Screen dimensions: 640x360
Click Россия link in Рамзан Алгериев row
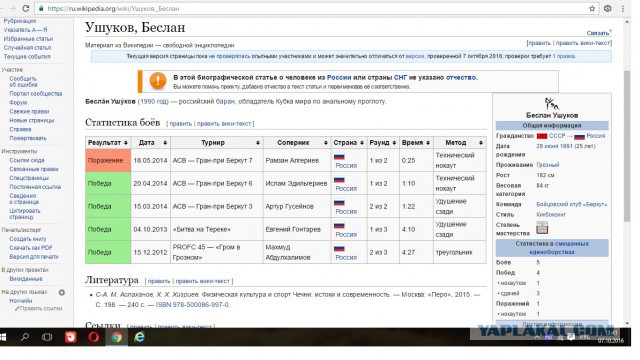pos(346,165)
